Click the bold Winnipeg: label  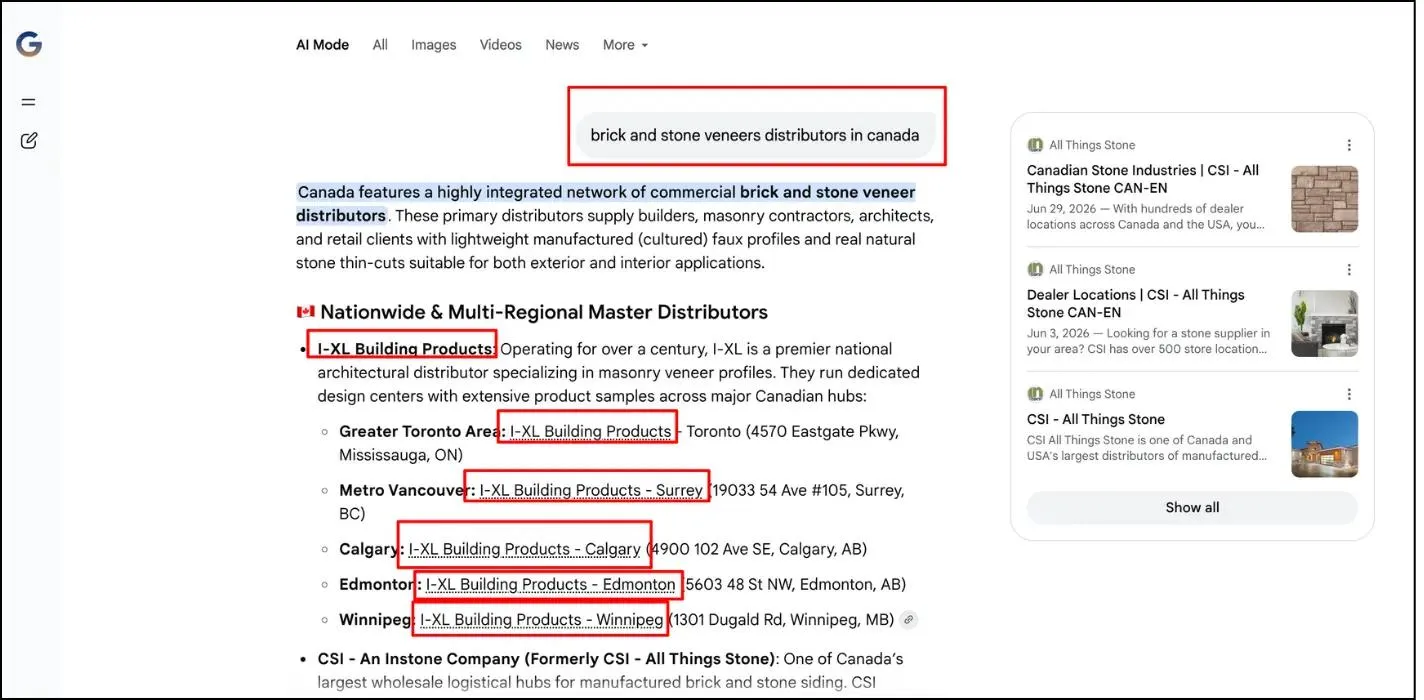(378, 620)
